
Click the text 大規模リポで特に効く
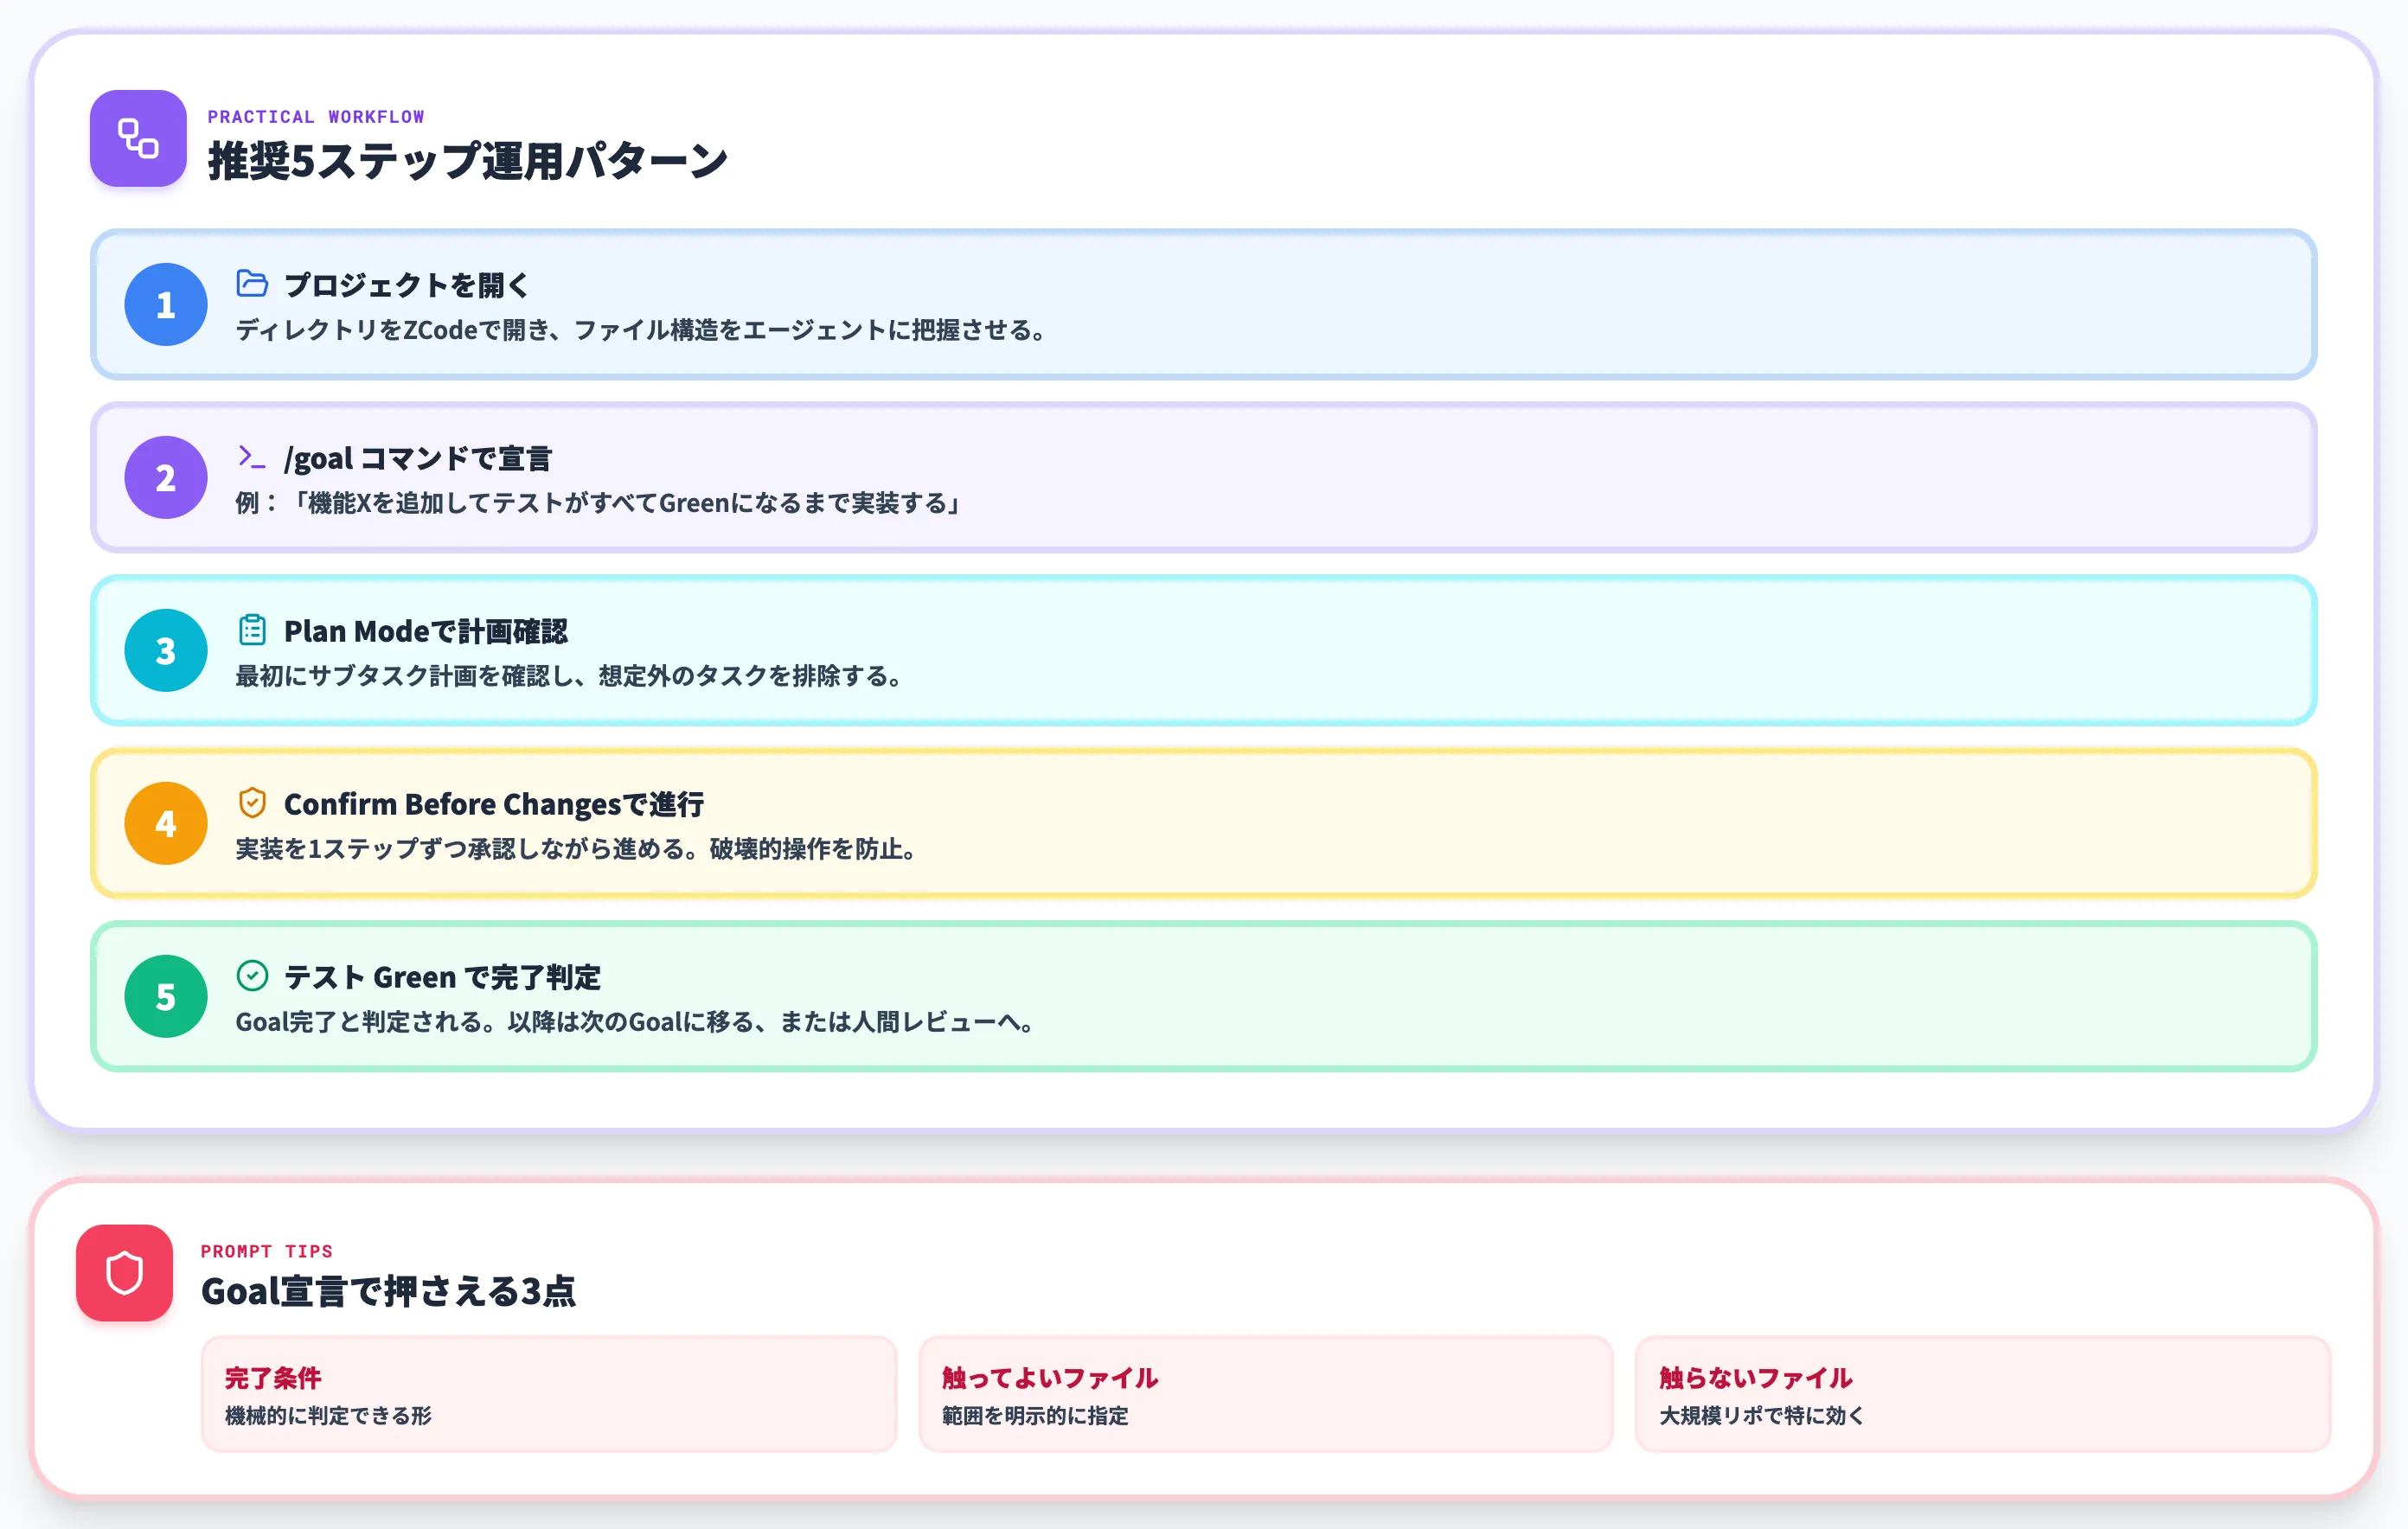tap(1762, 1415)
